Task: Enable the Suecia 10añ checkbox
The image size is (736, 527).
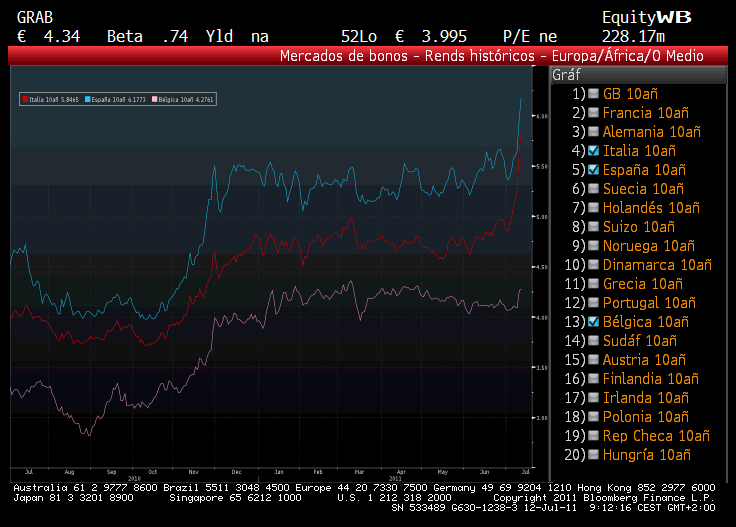Action: (x=593, y=189)
